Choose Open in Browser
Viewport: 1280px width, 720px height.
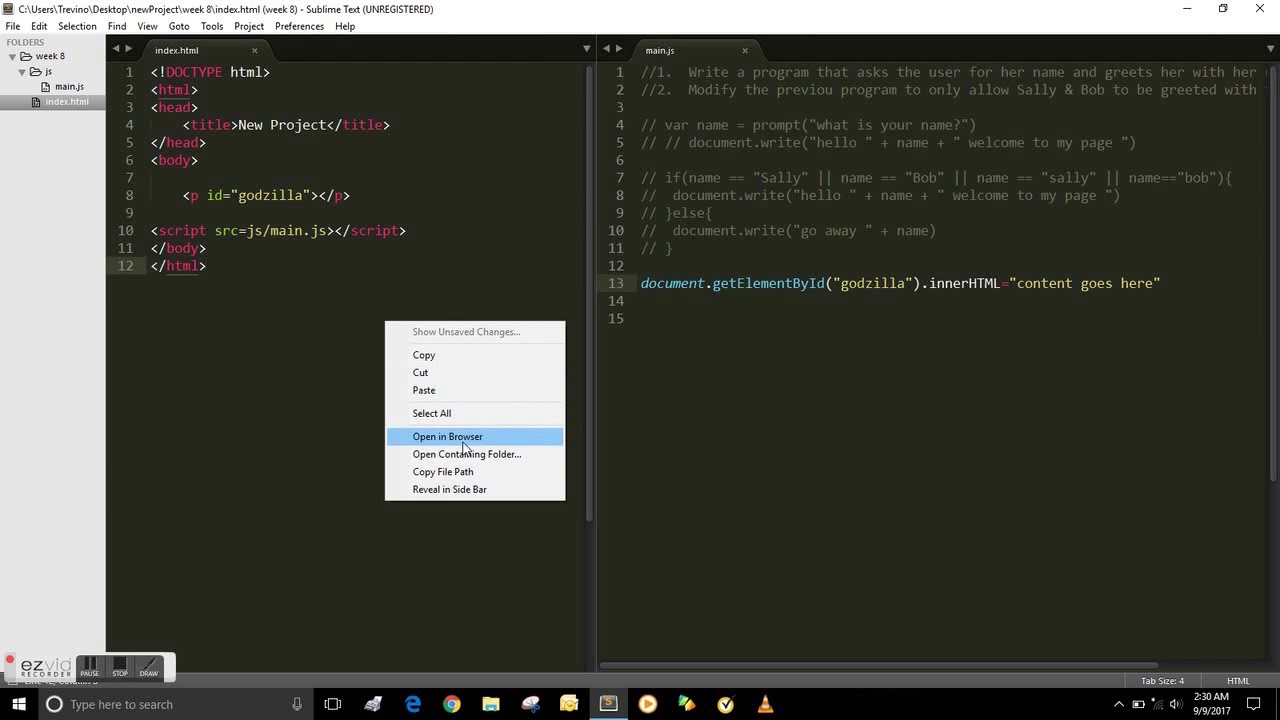(475, 437)
